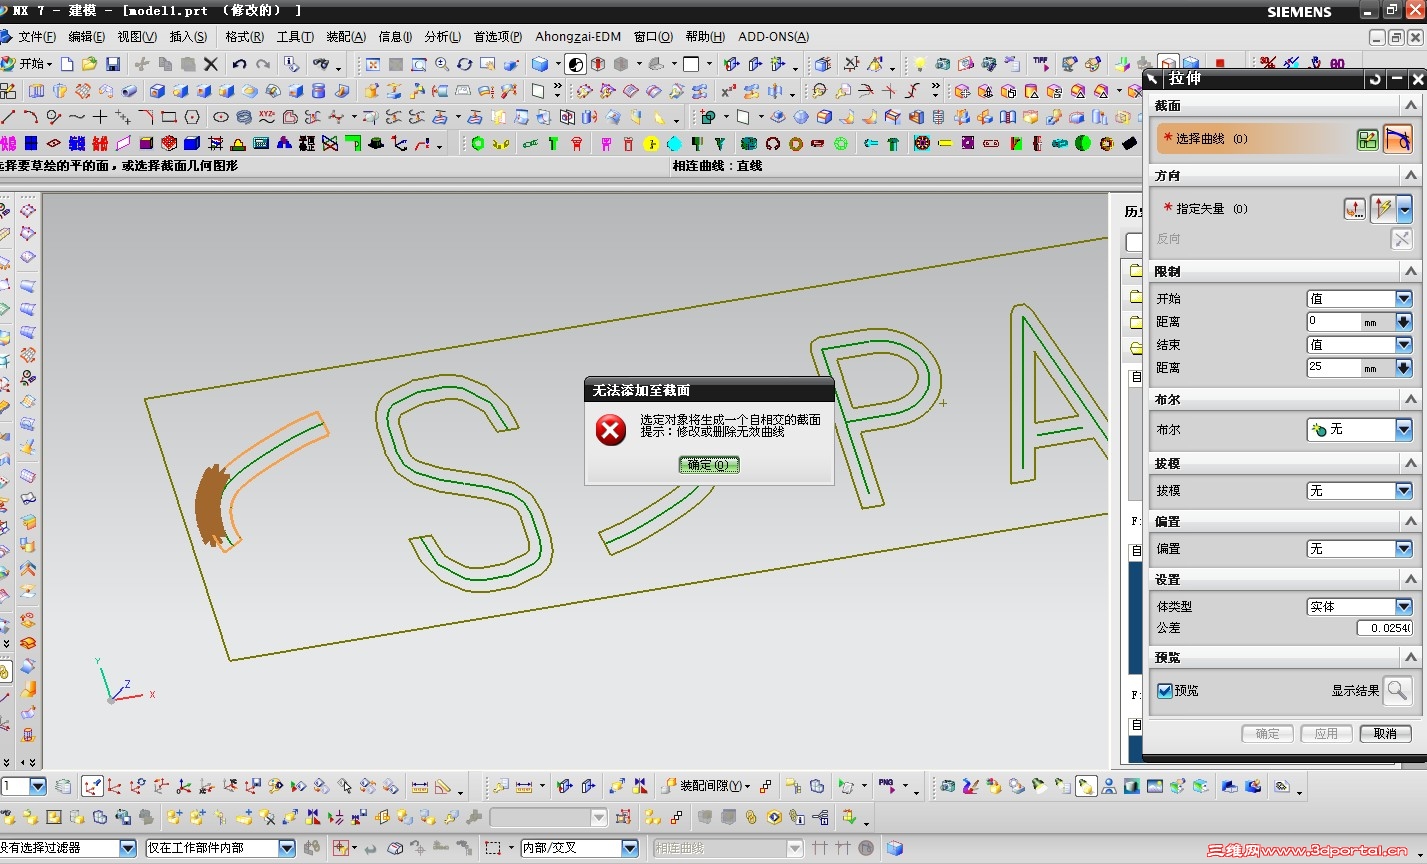Open the 帮助(H) menu
This screenshot has height=864, width=1427.
[x=705, y=37]
